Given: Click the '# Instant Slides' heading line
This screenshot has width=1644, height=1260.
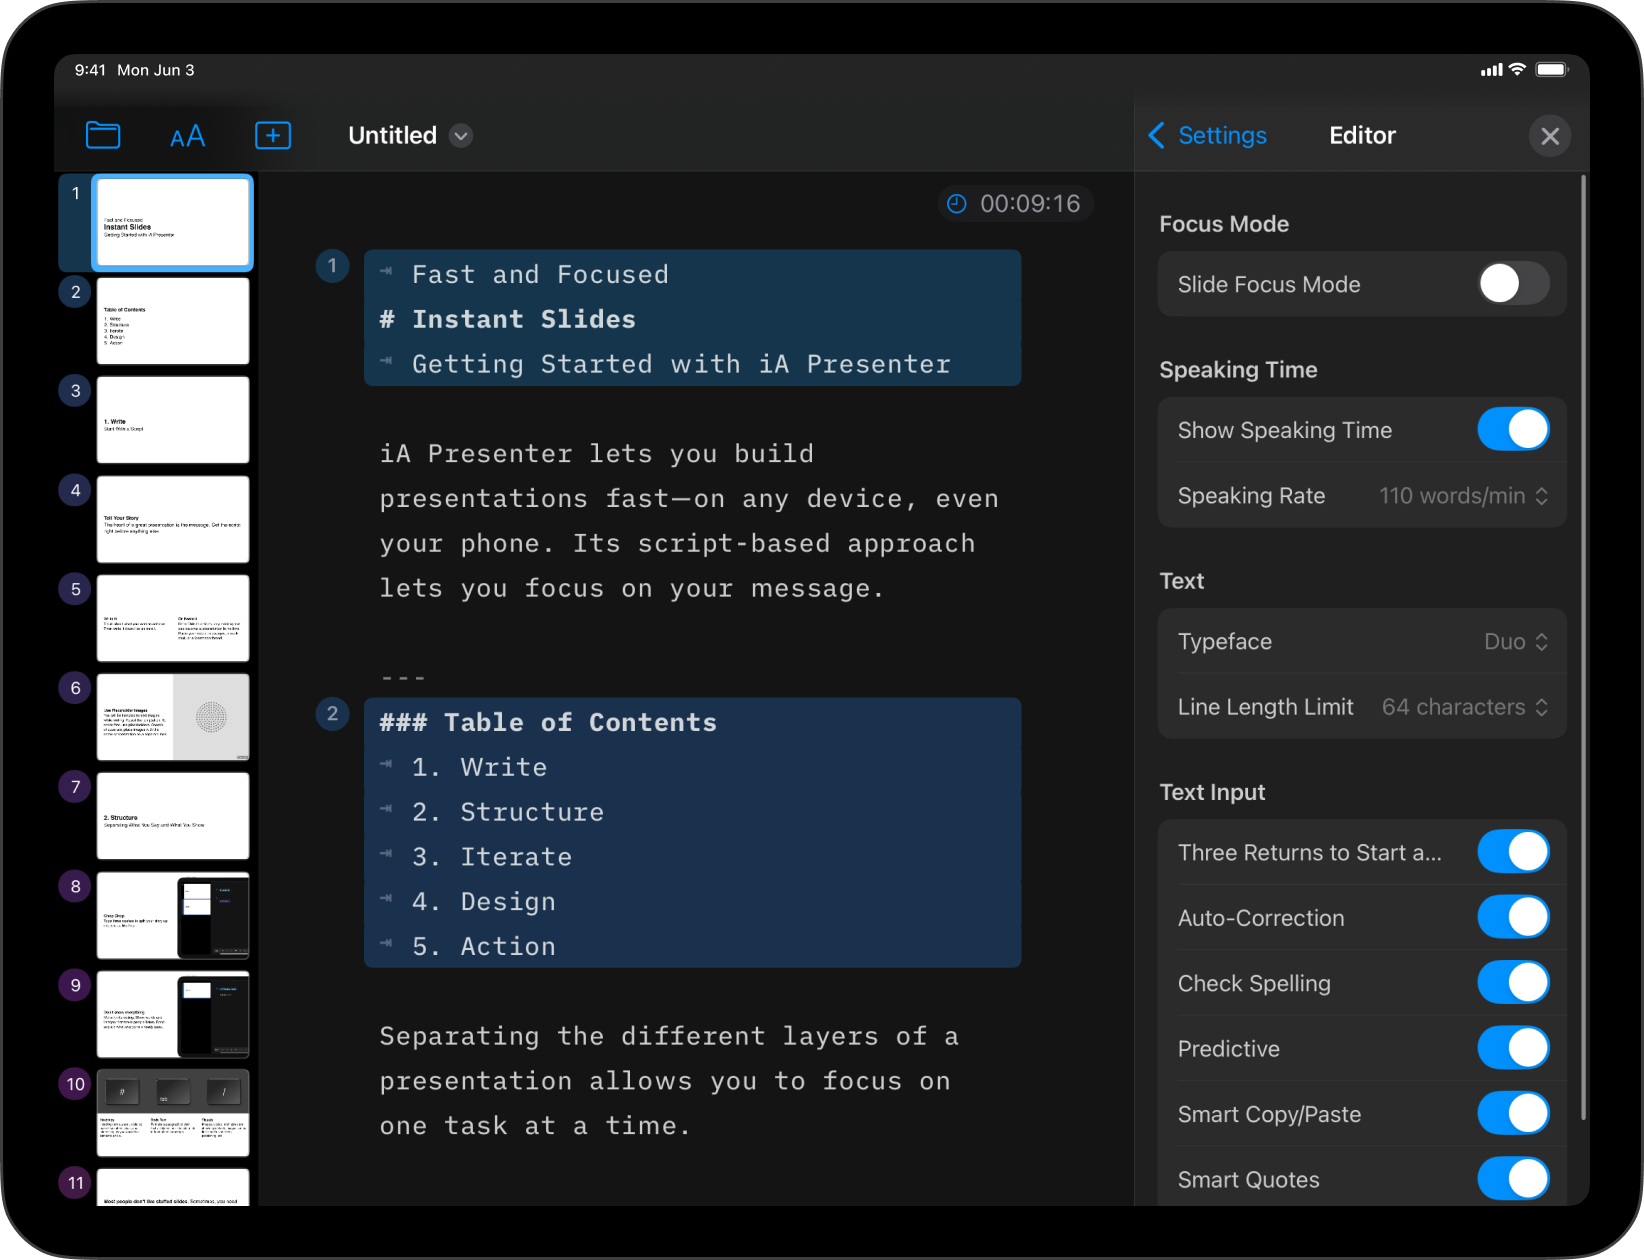Looking at the screenshot, I should click(x=508, y=320).
